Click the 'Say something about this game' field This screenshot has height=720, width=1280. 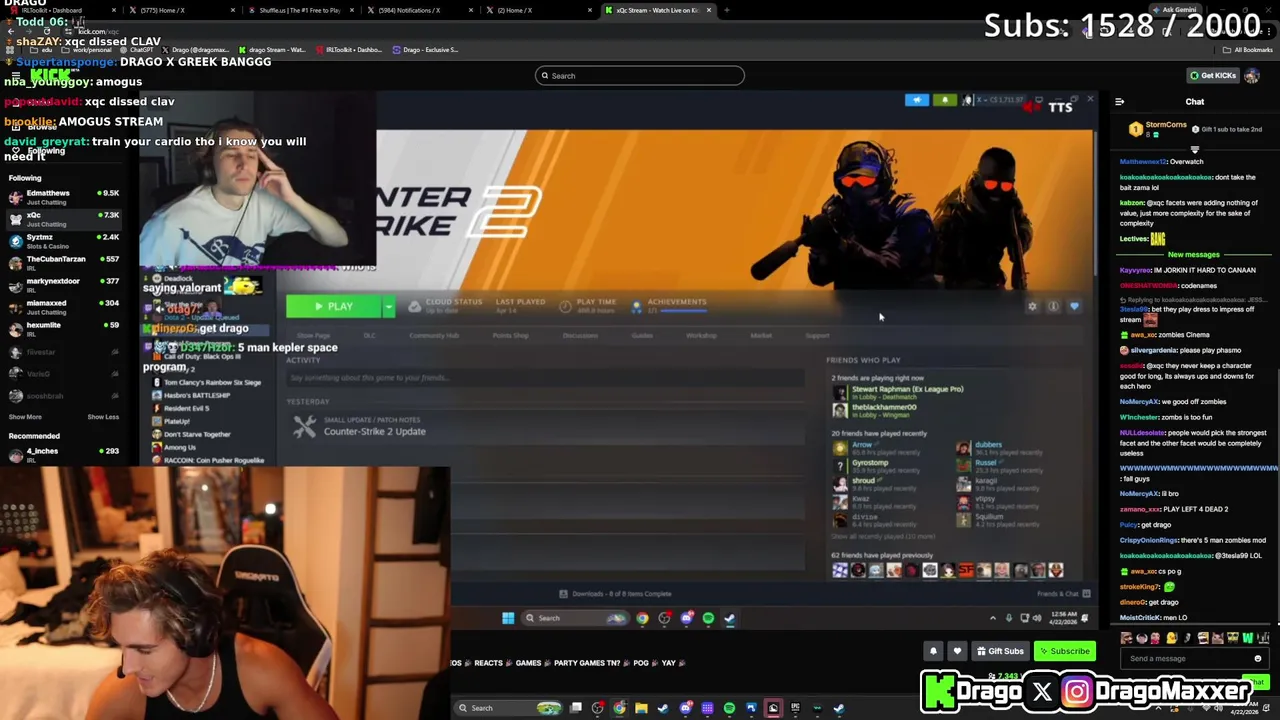(545, 378)
